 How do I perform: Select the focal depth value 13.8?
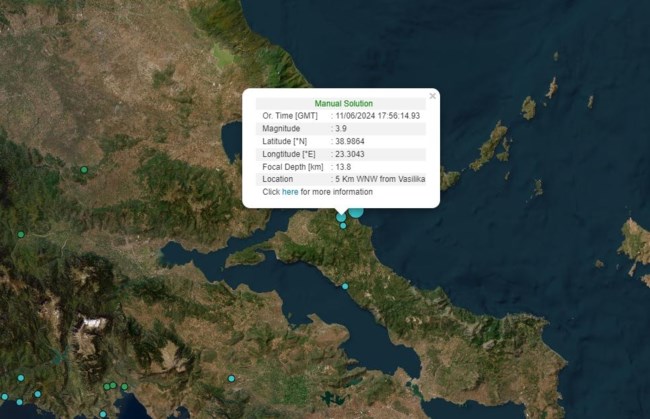click(343, 167)
